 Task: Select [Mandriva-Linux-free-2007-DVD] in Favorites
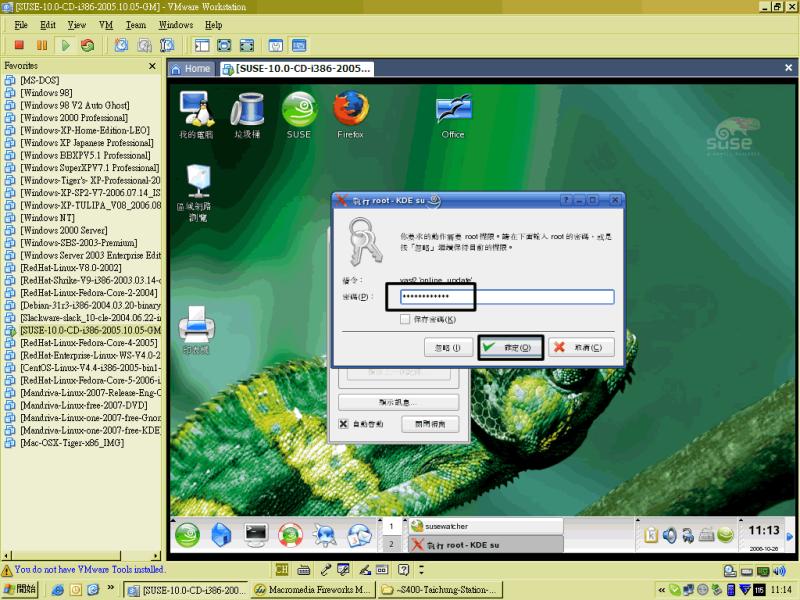[84, 406]
